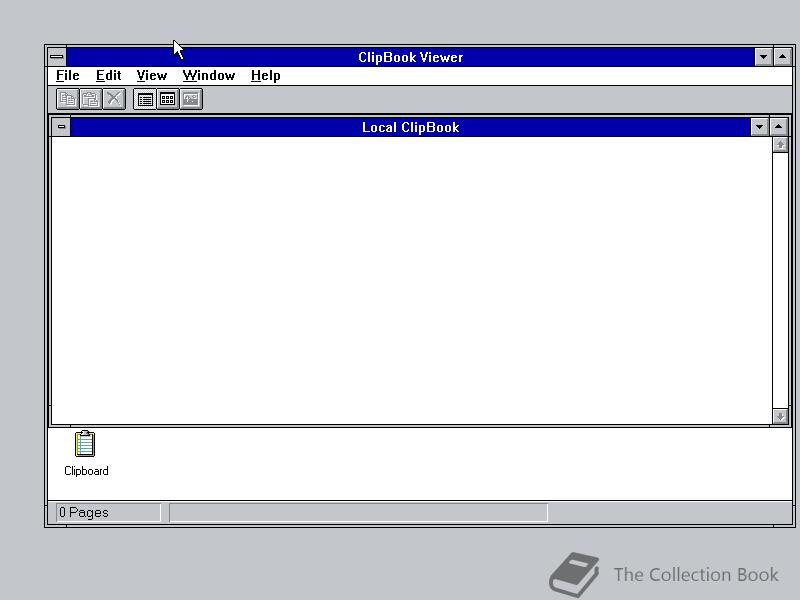Enable Table of Contents view
Screen dimensions: 800x600
(143, 98)
